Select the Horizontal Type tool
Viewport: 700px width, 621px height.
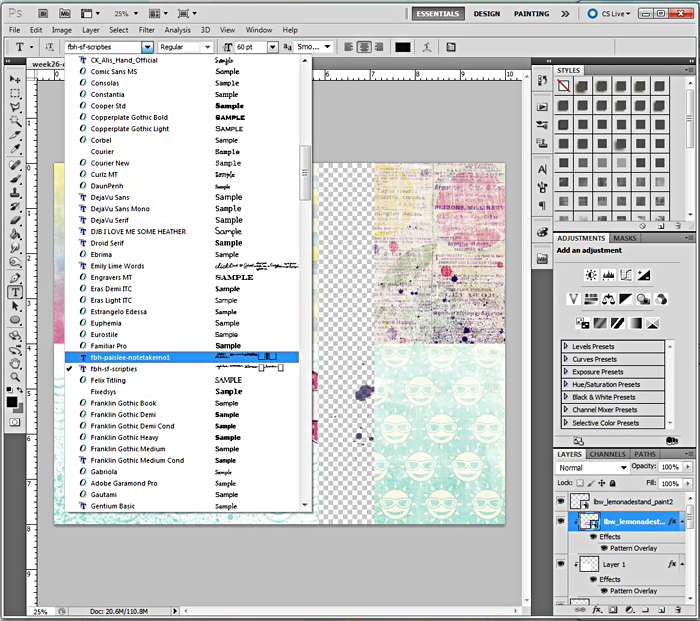(15, 292)
